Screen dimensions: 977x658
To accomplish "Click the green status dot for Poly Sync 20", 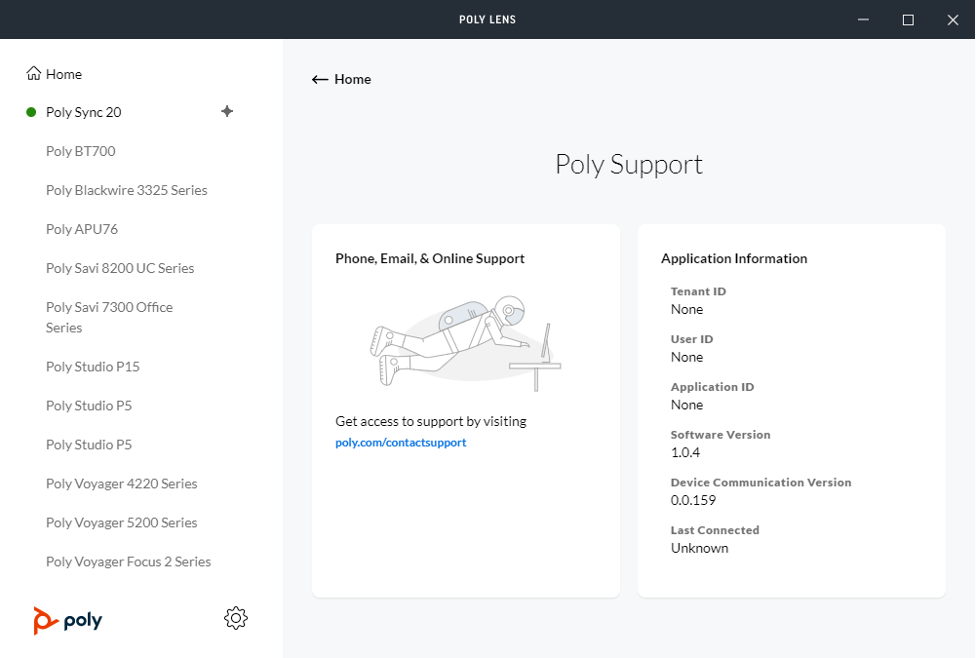I will pyautogui.click(x=31, y=112).
